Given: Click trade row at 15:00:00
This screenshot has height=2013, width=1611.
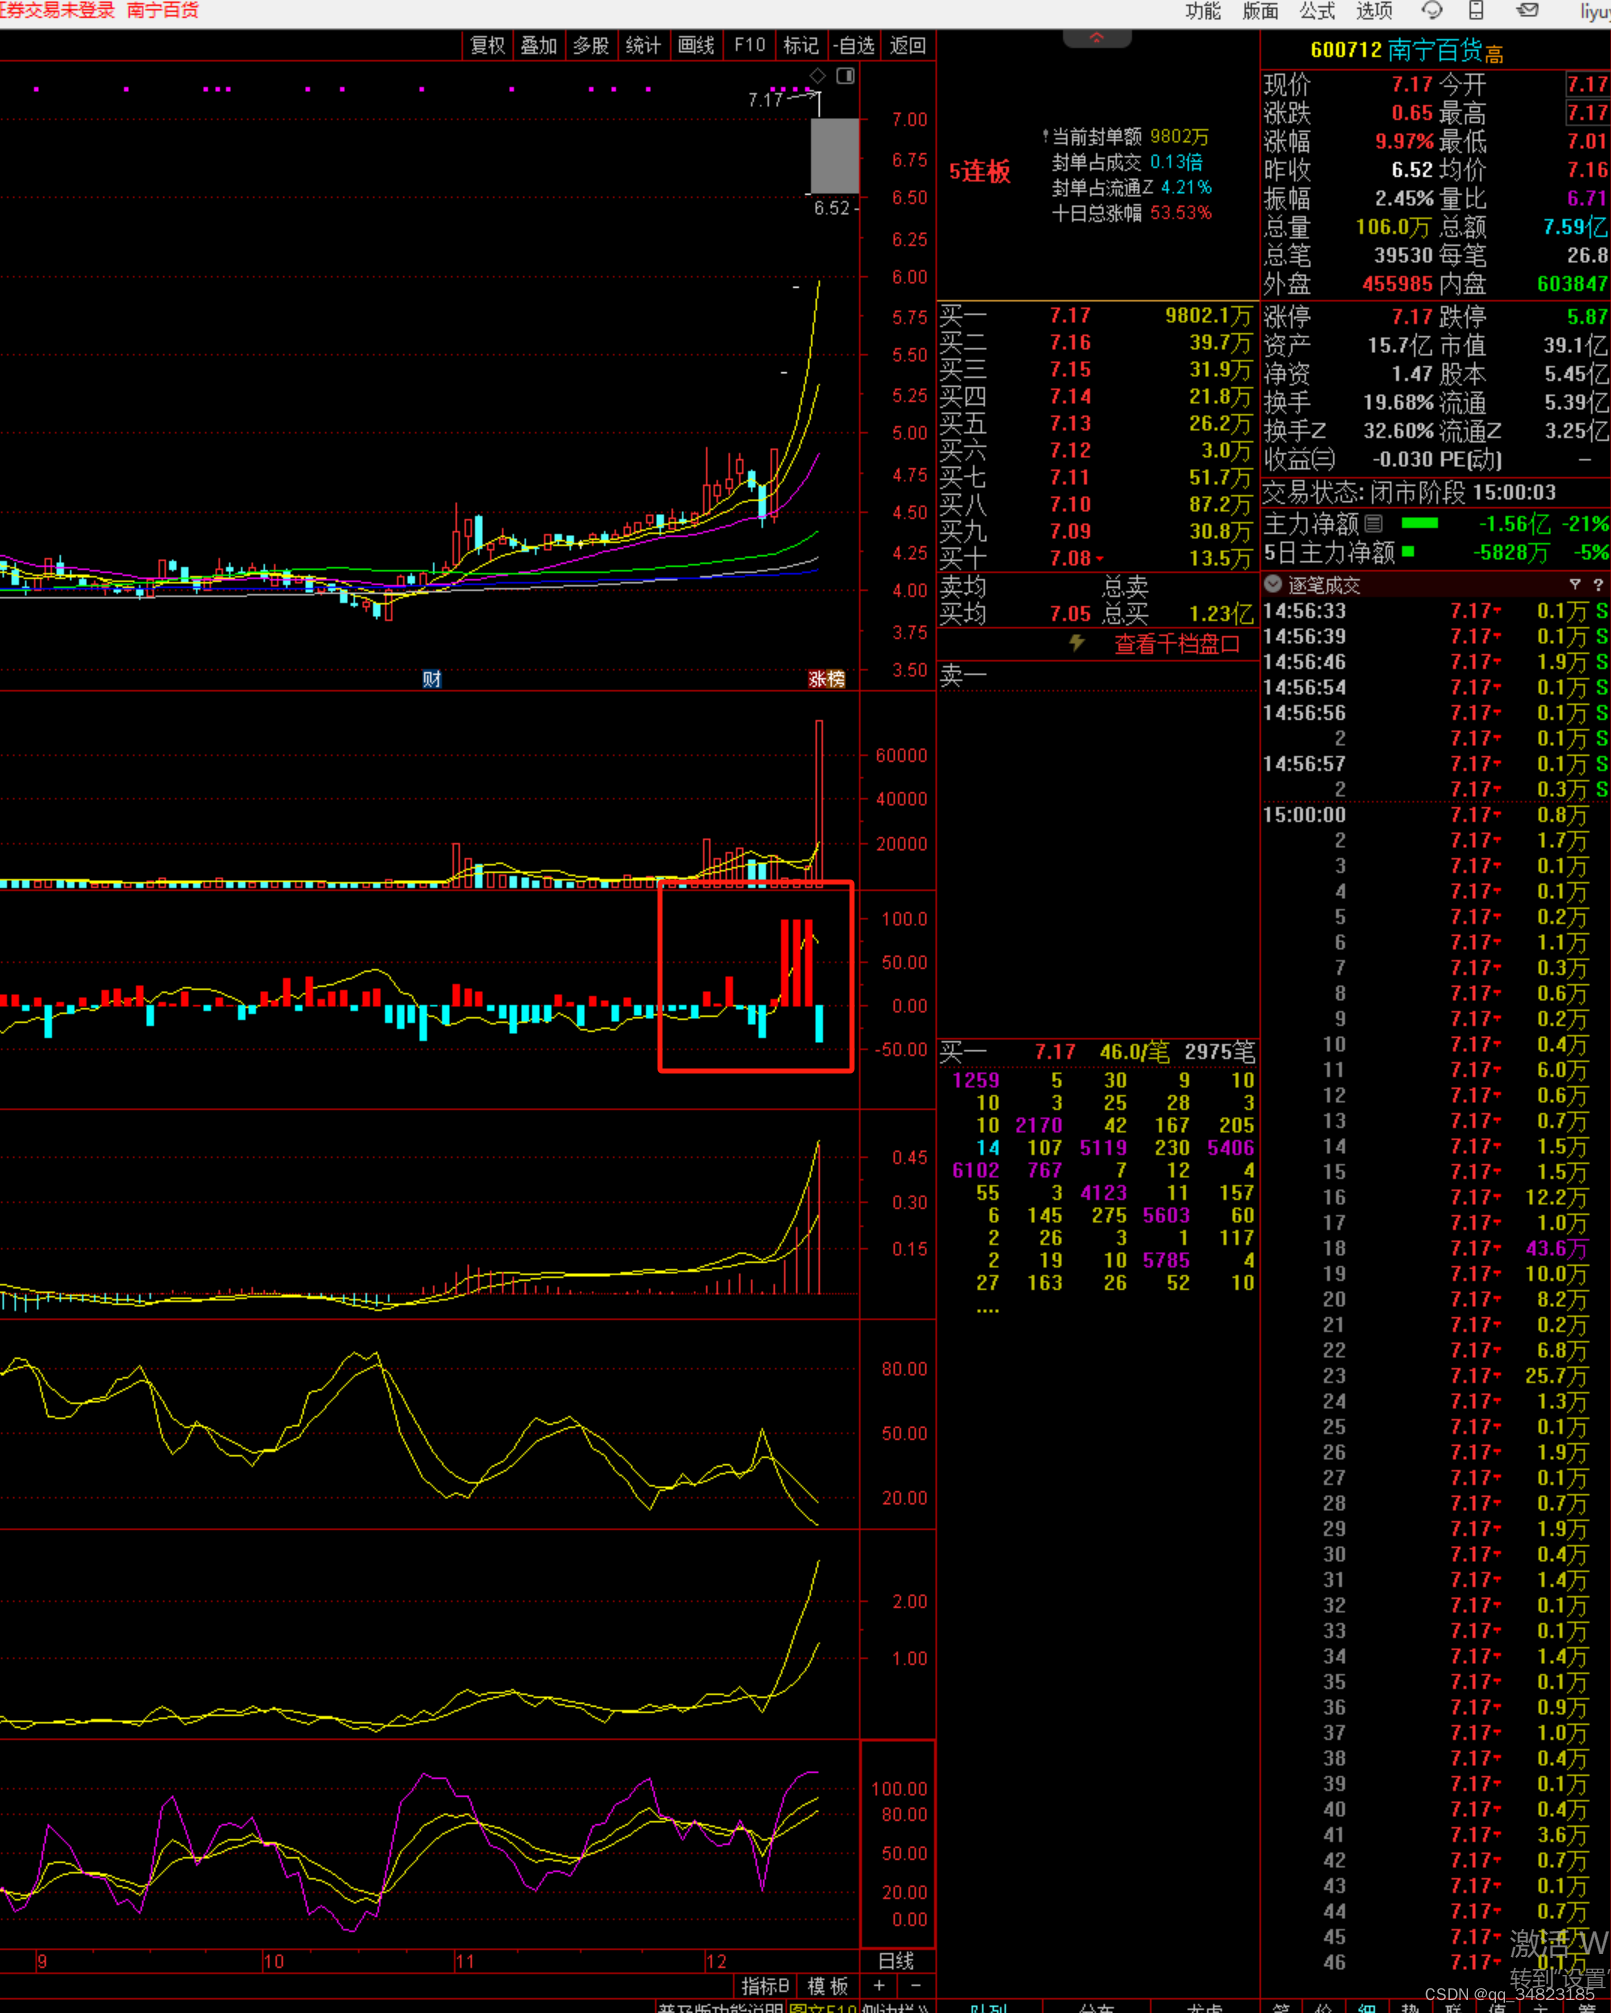Looking at the screenshot, I should tap(1435, 814).
